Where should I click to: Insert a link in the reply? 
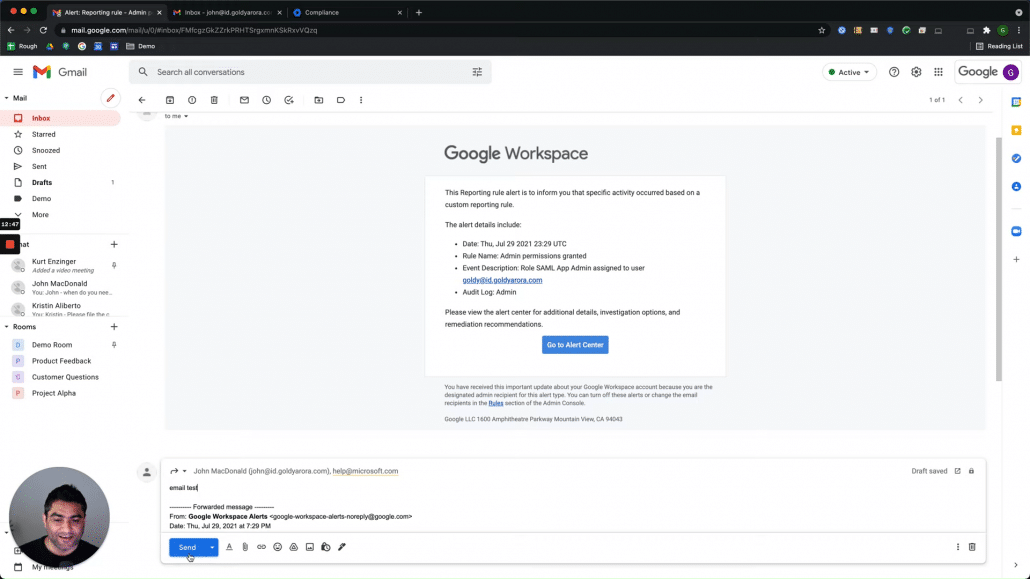pyautogui.click(x=261, y=547)
